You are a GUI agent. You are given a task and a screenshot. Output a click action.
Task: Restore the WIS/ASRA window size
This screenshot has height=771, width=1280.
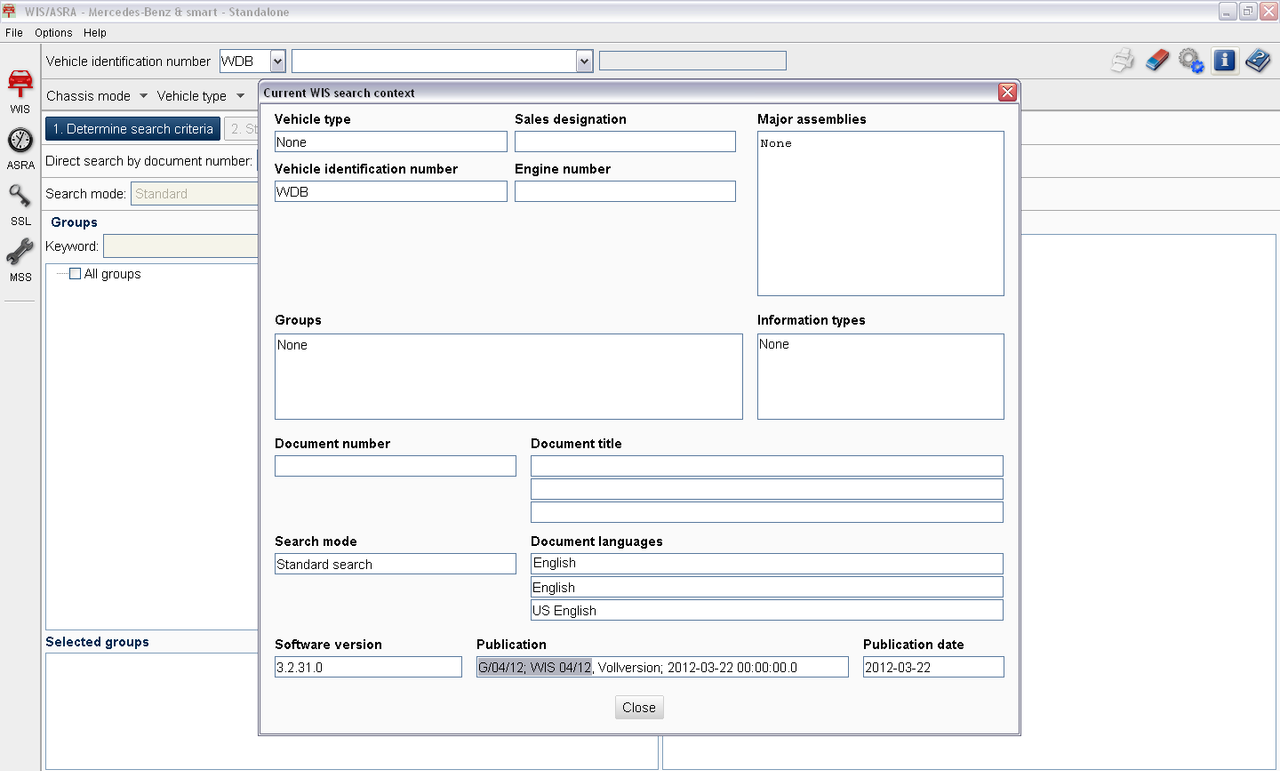coord(1248,10)
